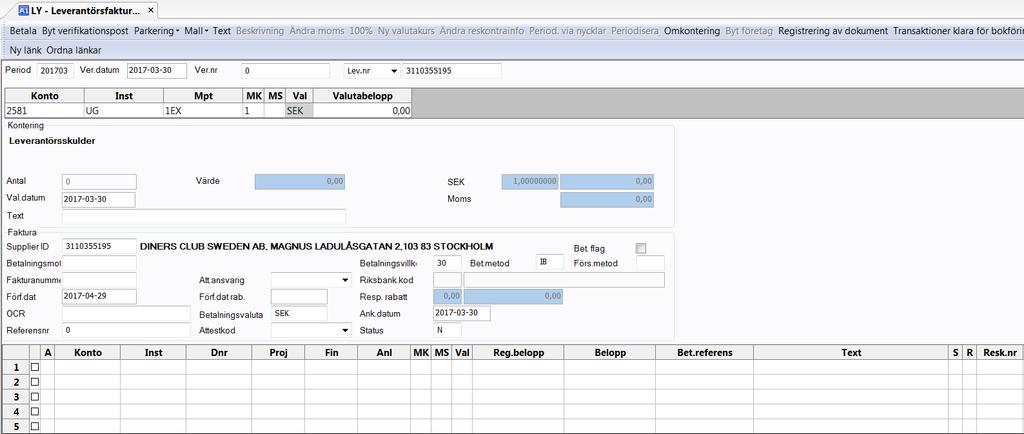Click Transaktioner klara för bokföring
Screen dimensions: 1024x434
[958, 31]
